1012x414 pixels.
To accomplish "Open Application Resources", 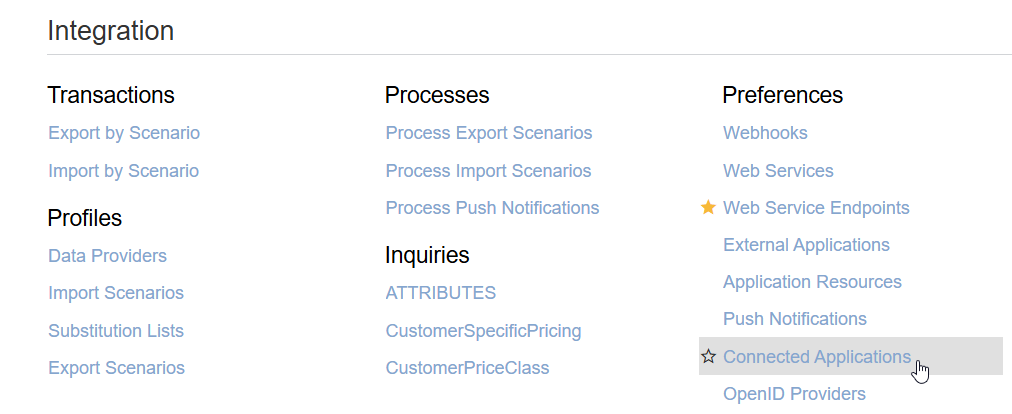I will 812,282.
